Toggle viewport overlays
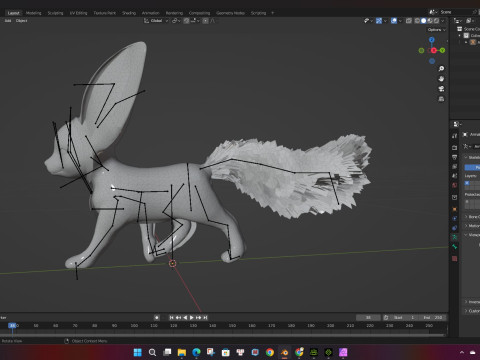 (394, 21)
